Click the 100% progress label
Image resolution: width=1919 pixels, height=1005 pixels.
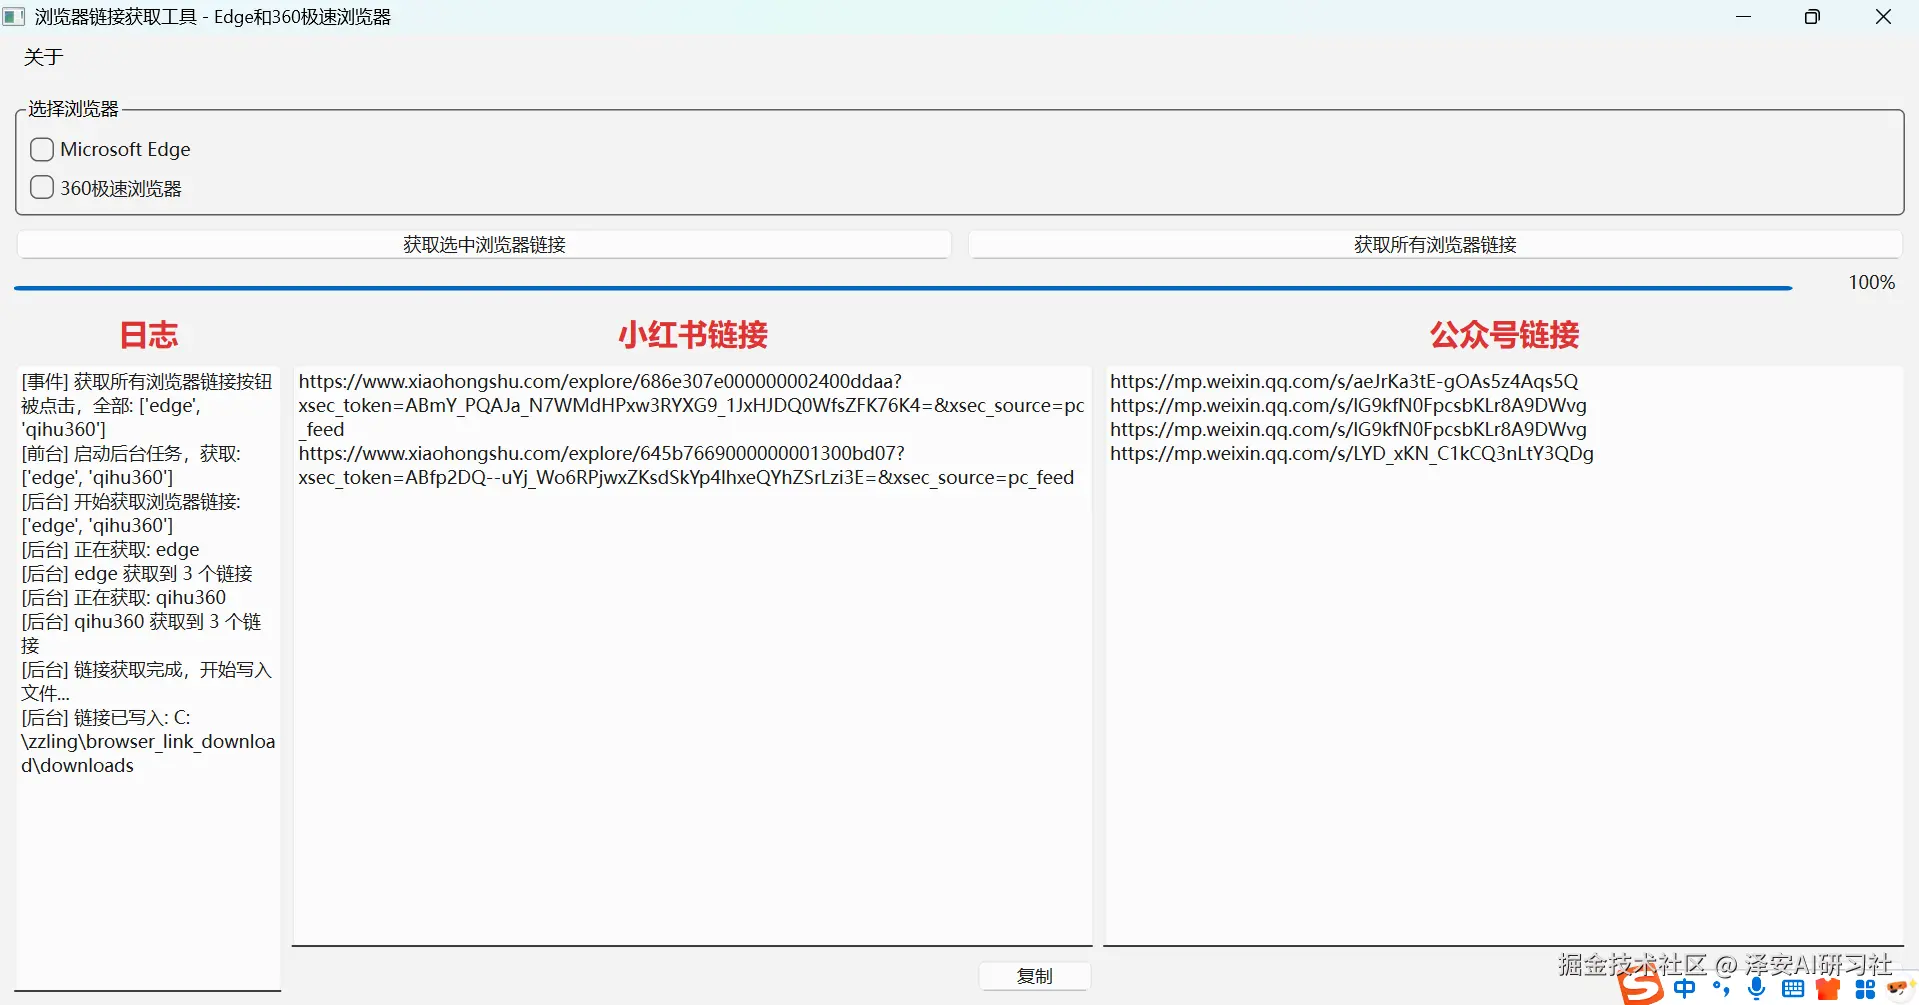[x=1871, y=283]
